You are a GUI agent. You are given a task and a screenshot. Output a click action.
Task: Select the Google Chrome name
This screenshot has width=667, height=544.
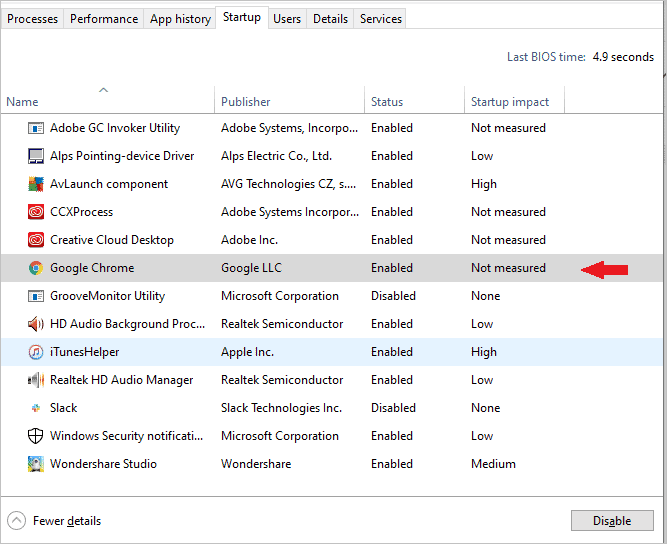[92, 268]
